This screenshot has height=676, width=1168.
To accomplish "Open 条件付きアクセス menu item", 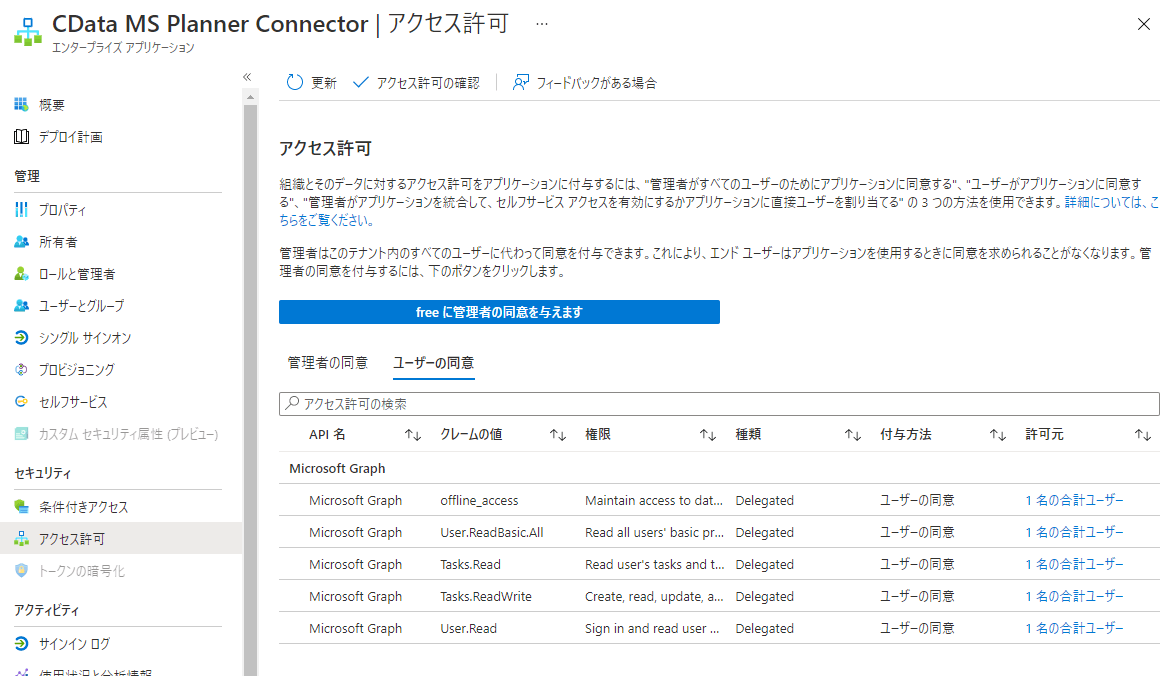I will point(83,507).
